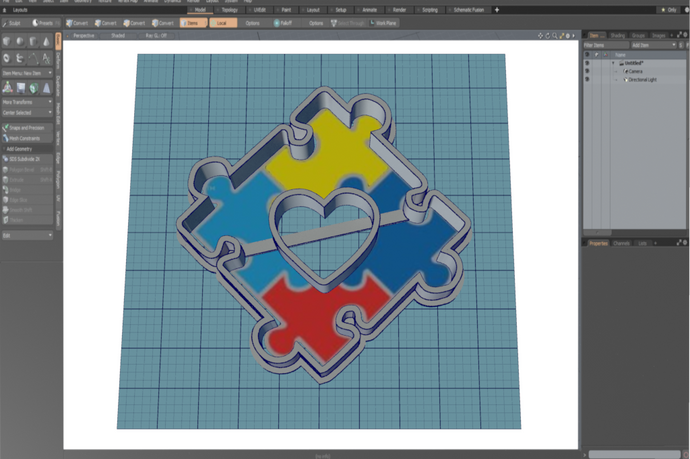Viewport: 690px width, 459px height.
Task: Open the viewport settings gear
Action: point(568,36)
